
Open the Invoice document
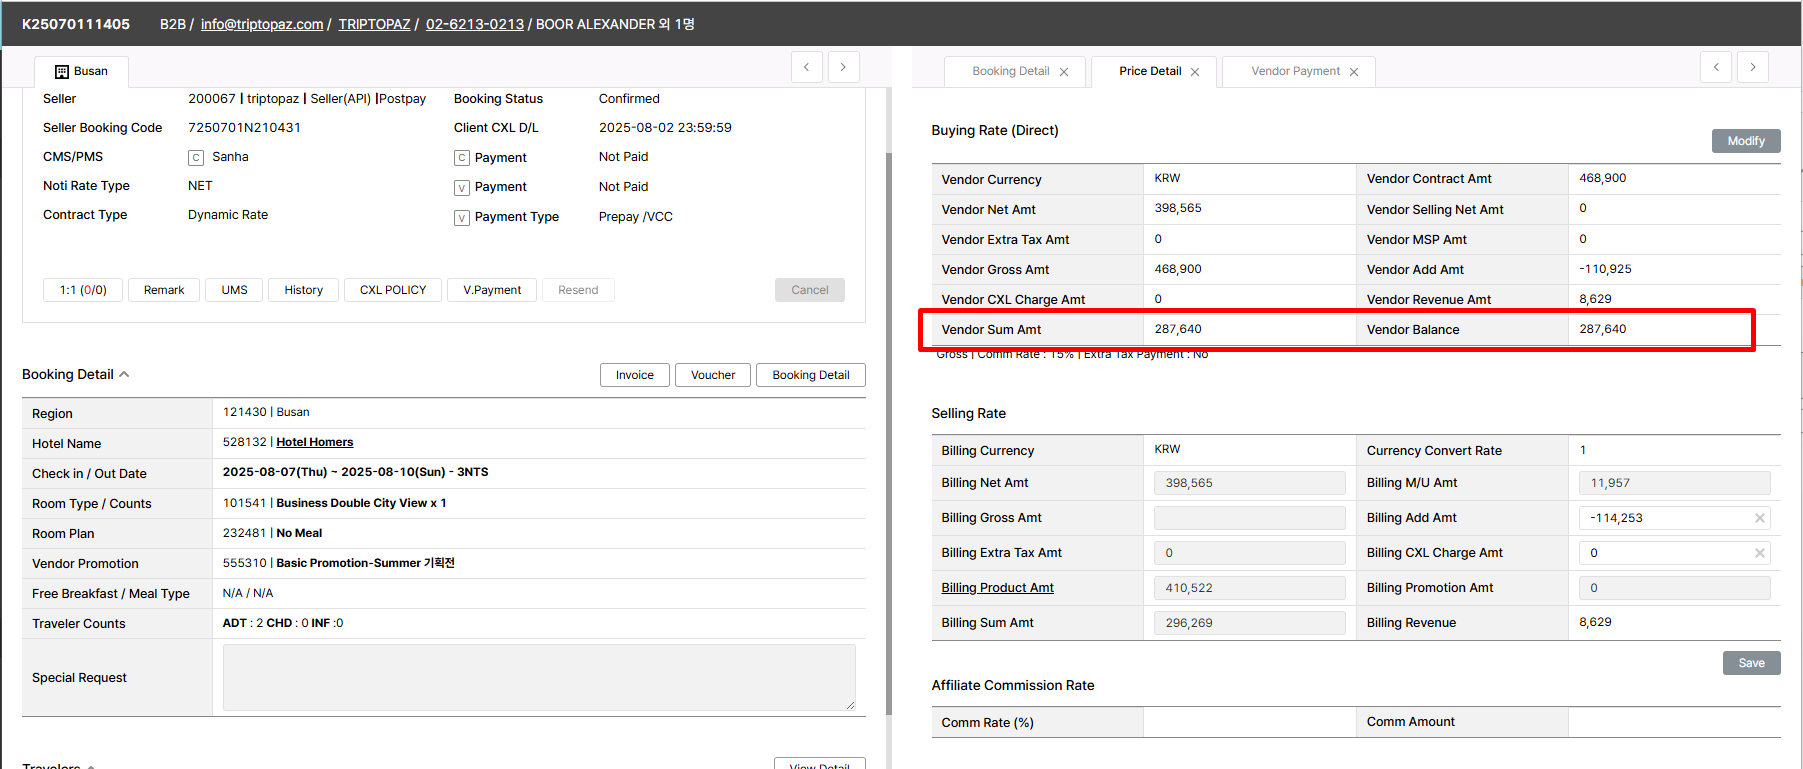[634, 375]
